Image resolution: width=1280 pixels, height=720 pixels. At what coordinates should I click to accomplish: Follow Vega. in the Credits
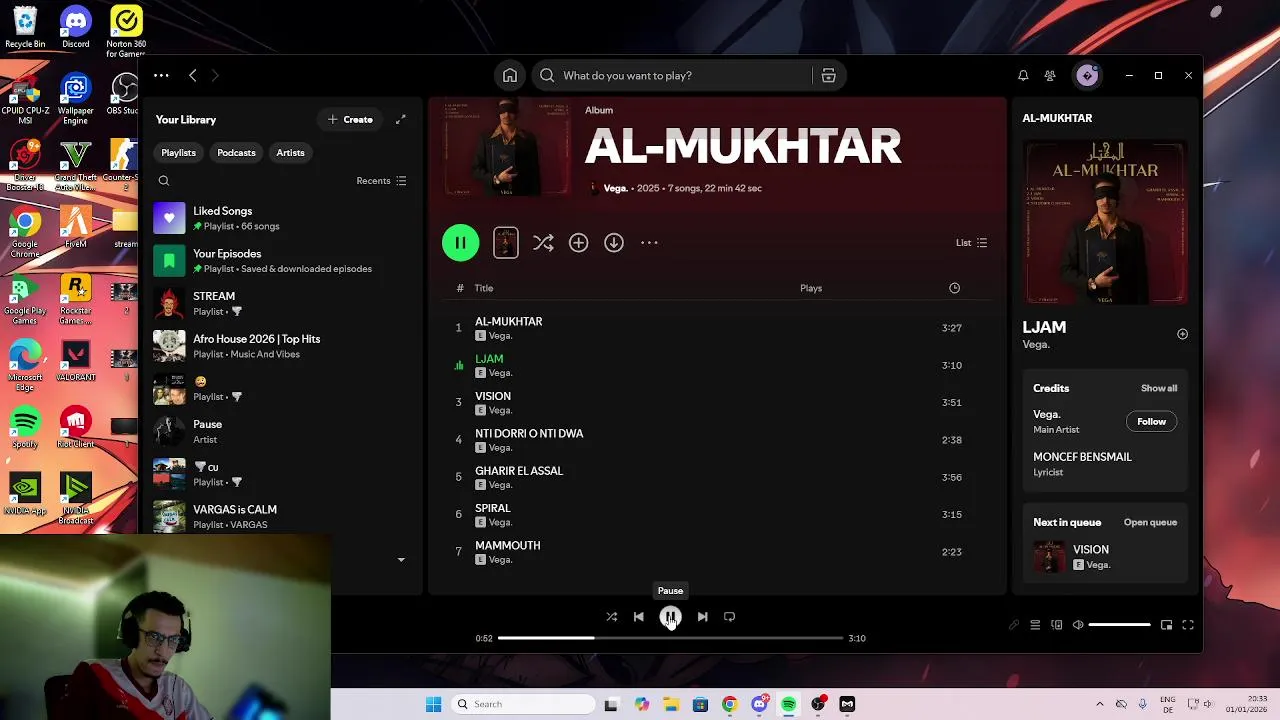tap(1151, 422)
